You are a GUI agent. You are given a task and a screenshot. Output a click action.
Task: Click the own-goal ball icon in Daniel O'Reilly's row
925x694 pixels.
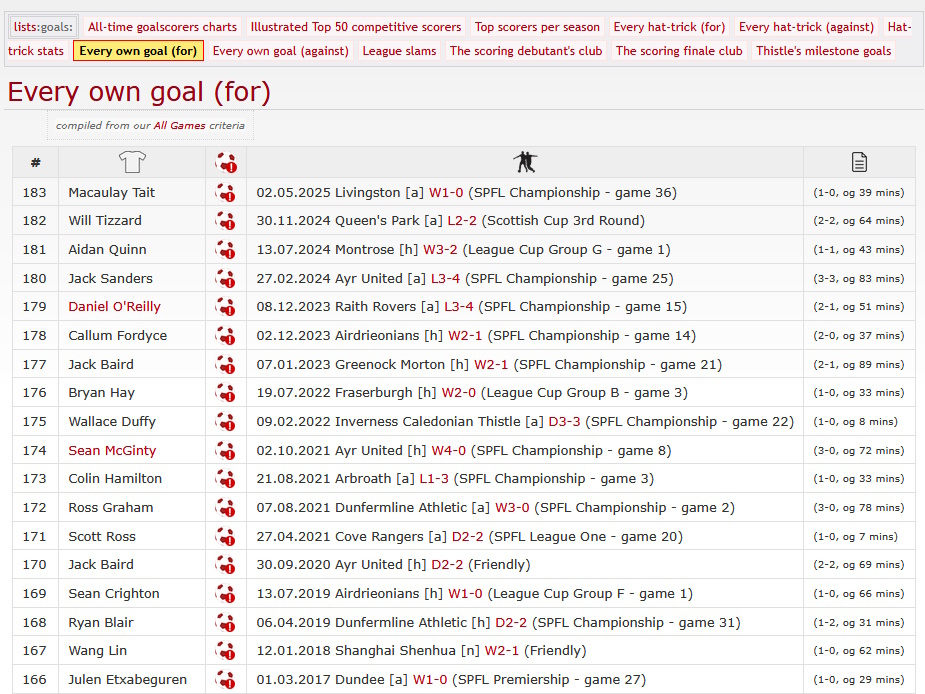click(226, 307)
